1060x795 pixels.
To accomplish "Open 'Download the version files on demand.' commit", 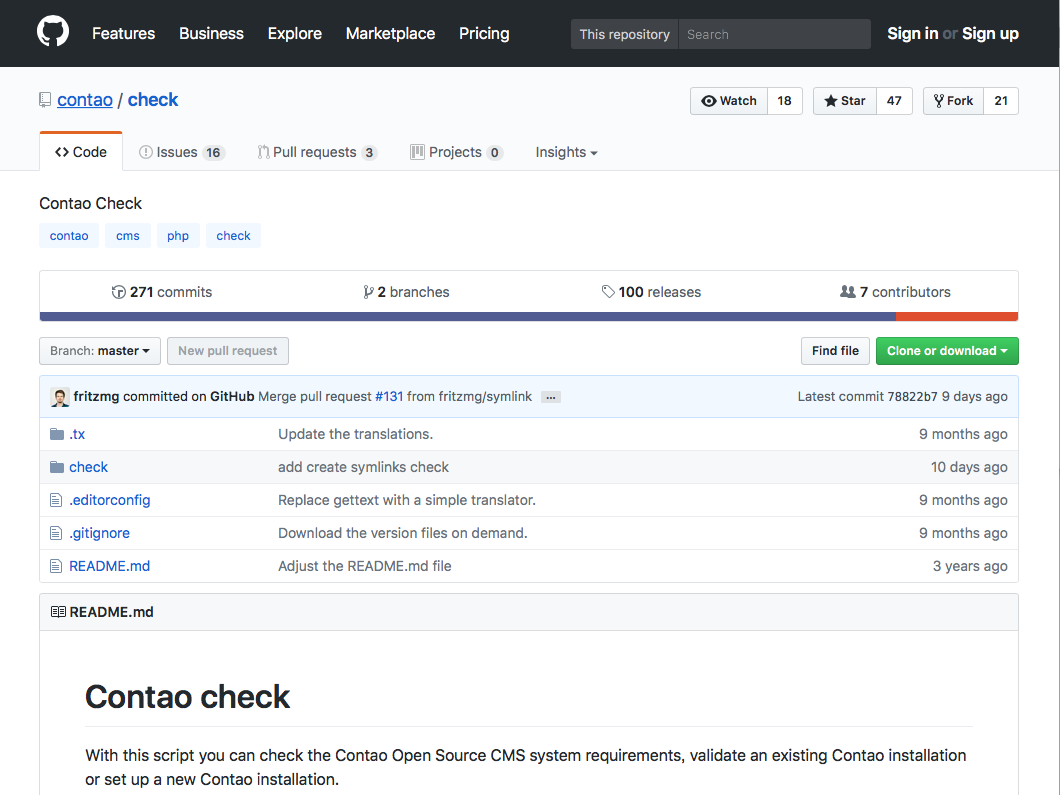I will 403,533.
